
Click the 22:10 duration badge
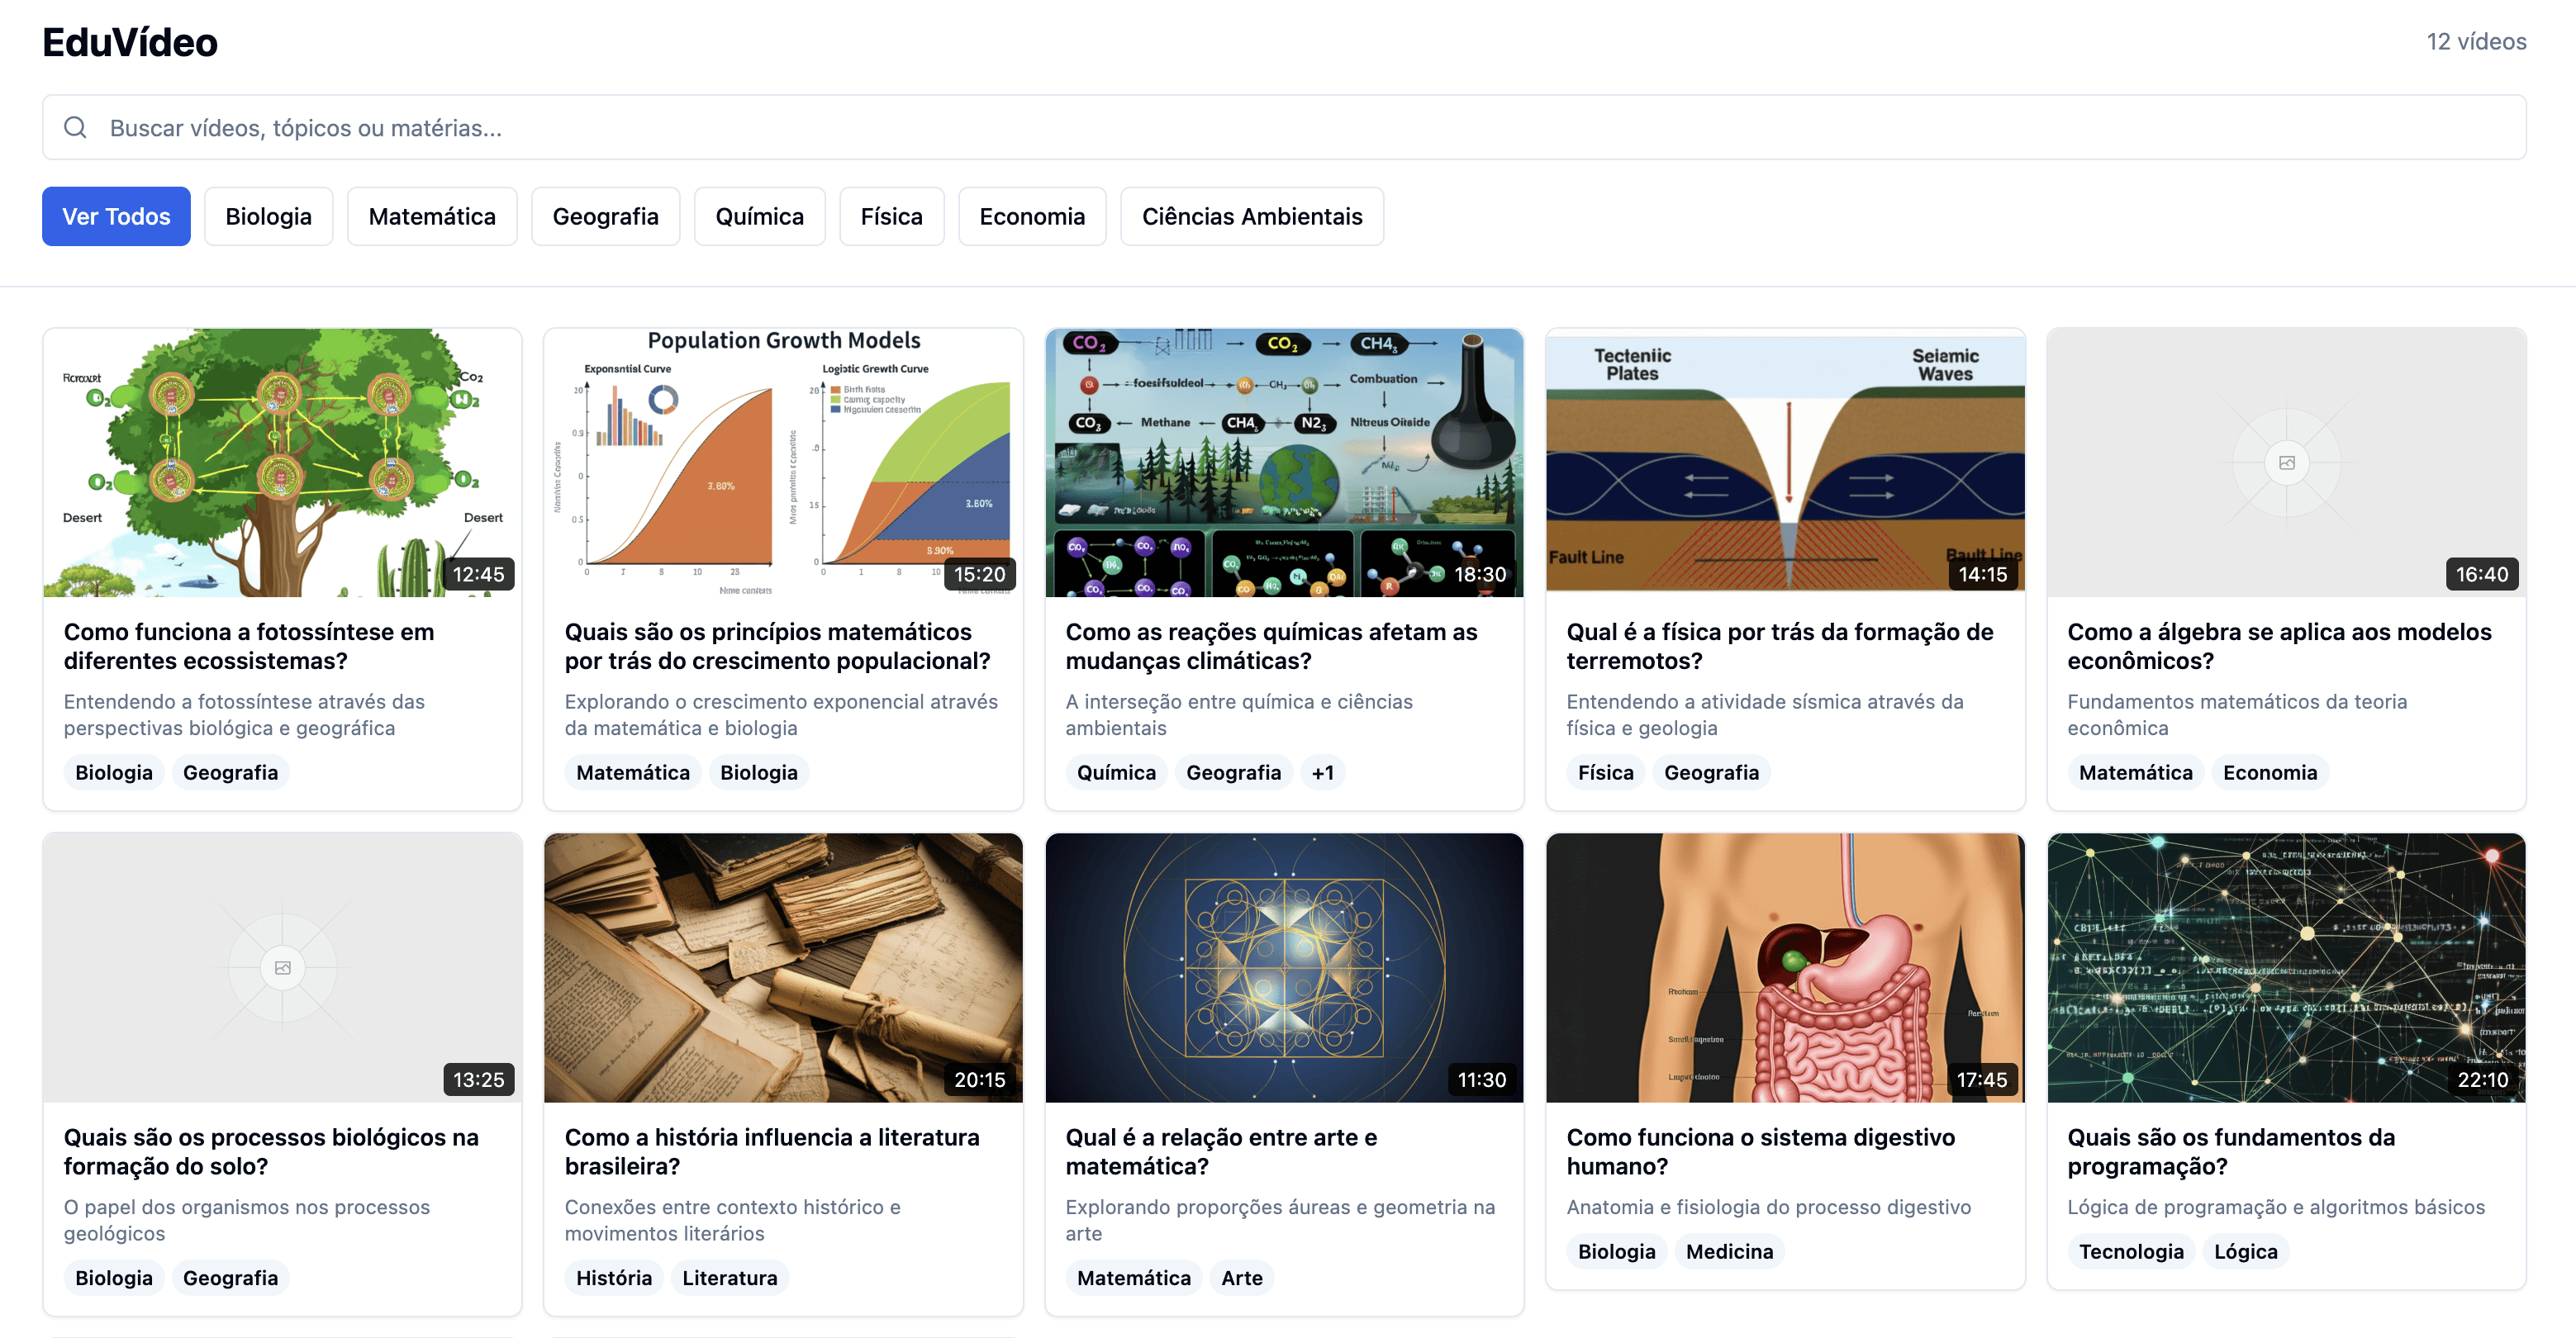coord(2482,1079)
